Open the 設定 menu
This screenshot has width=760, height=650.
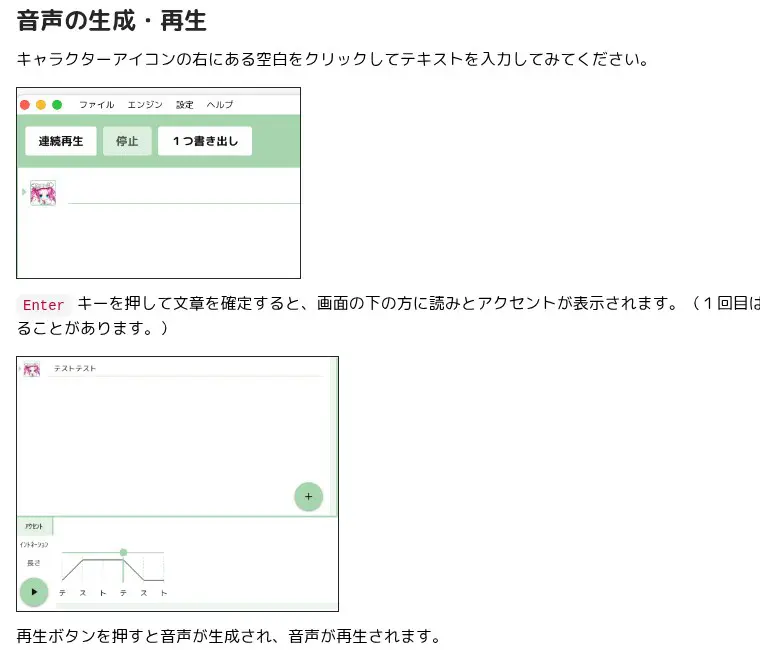click(x=185, y=105)
